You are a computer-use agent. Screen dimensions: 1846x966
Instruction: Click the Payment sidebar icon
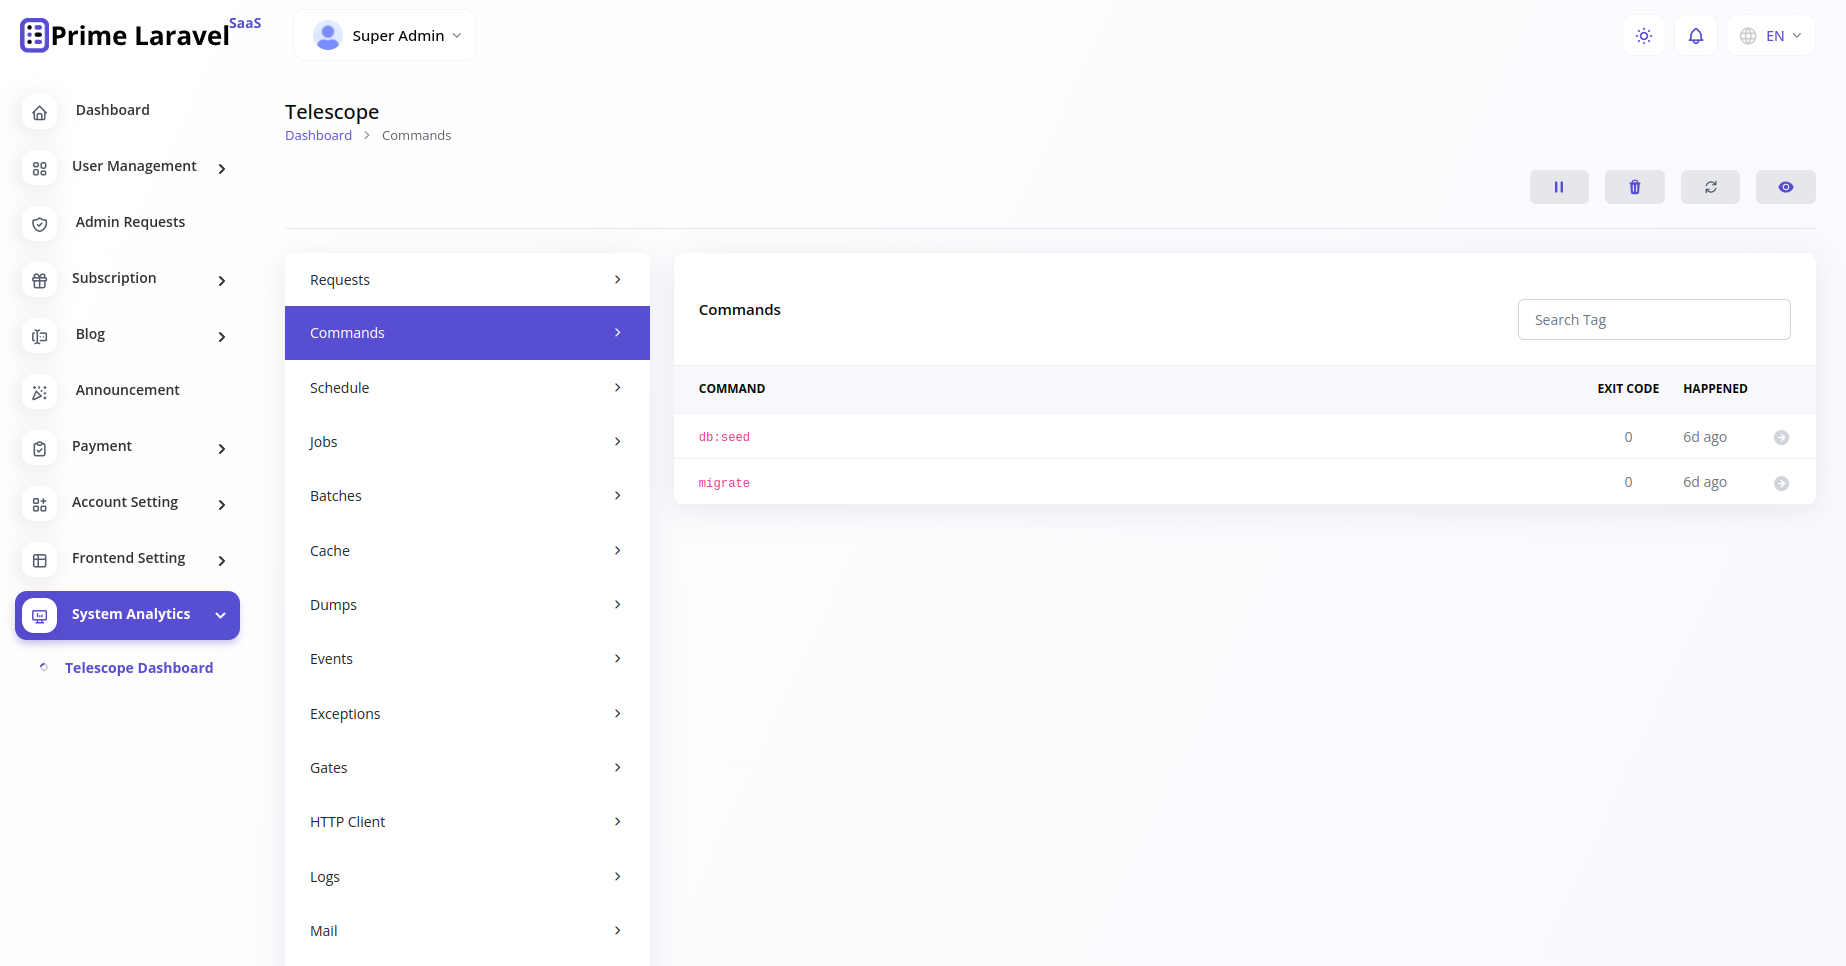(39, 448)
